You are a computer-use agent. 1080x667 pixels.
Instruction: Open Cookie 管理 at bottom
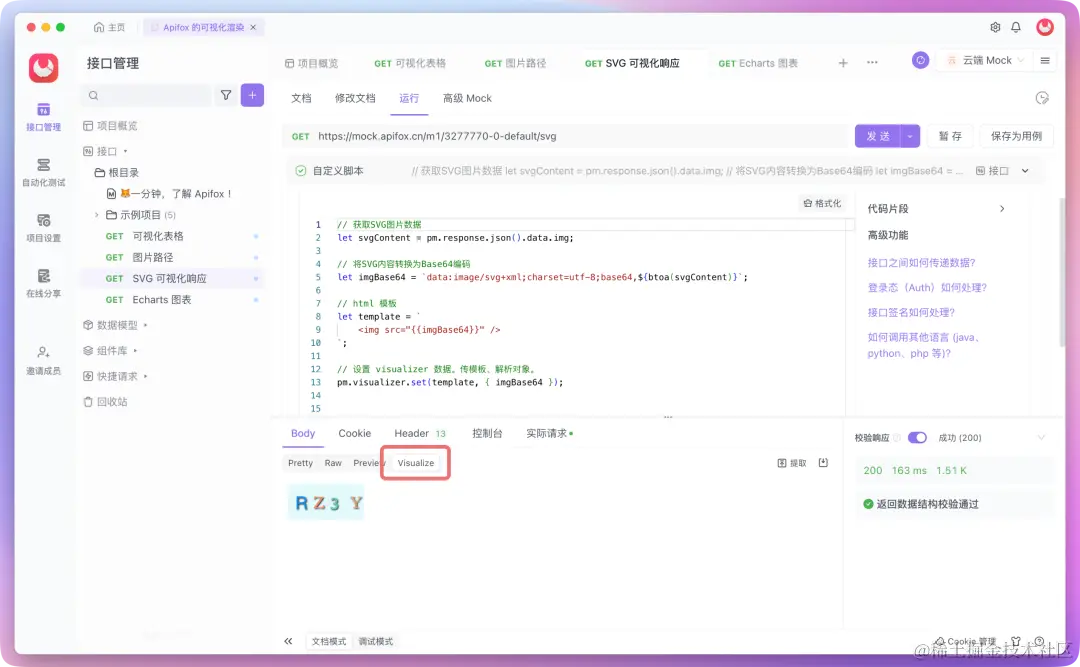click(x=966, y=642)
